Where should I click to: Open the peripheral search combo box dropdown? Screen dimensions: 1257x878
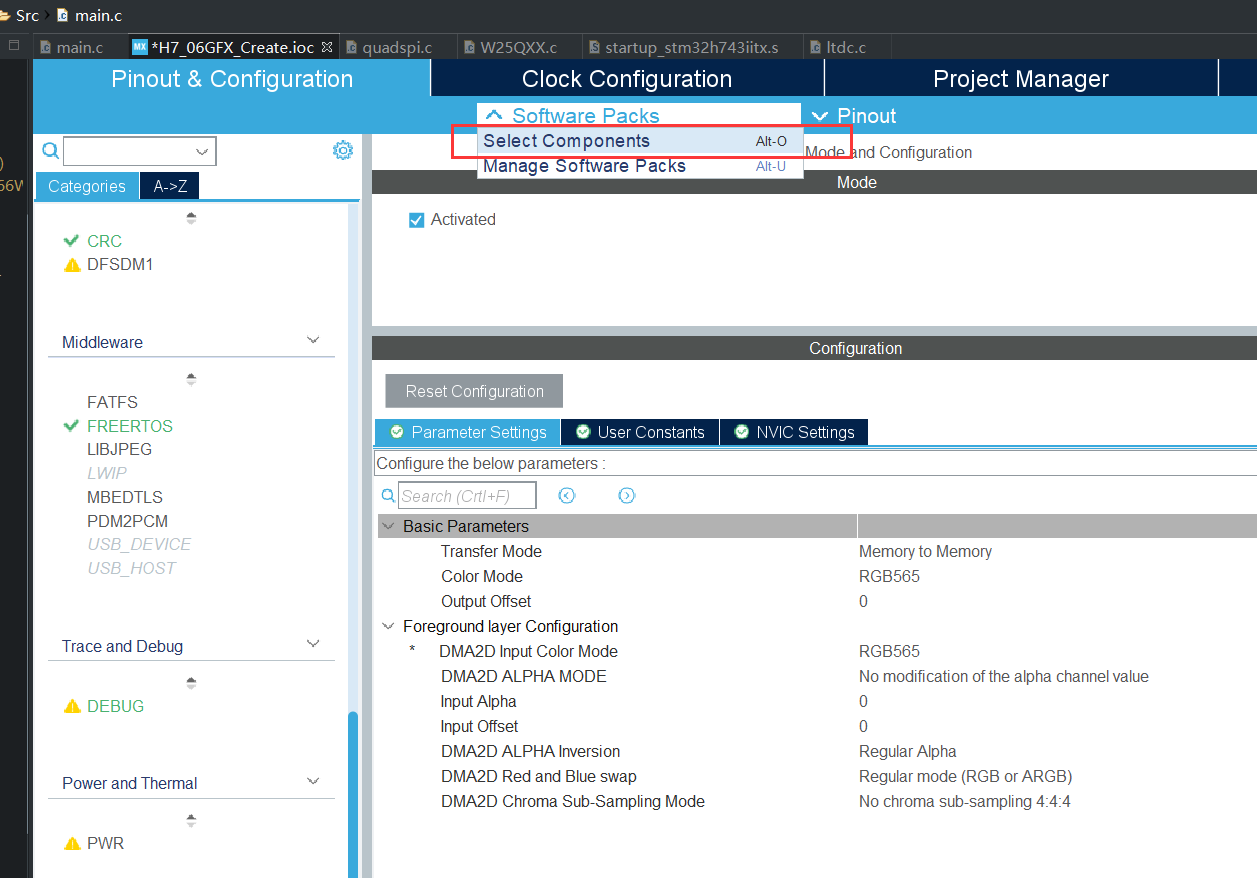tap(203, 152)
